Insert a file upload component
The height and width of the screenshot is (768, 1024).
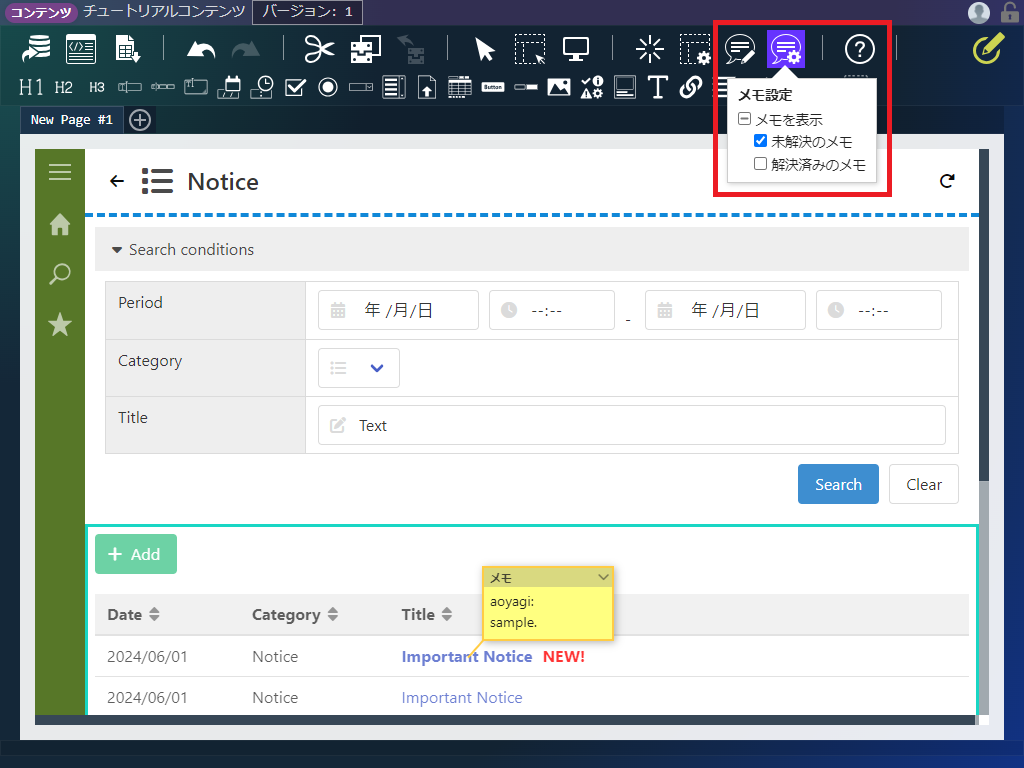coord(427,87)
